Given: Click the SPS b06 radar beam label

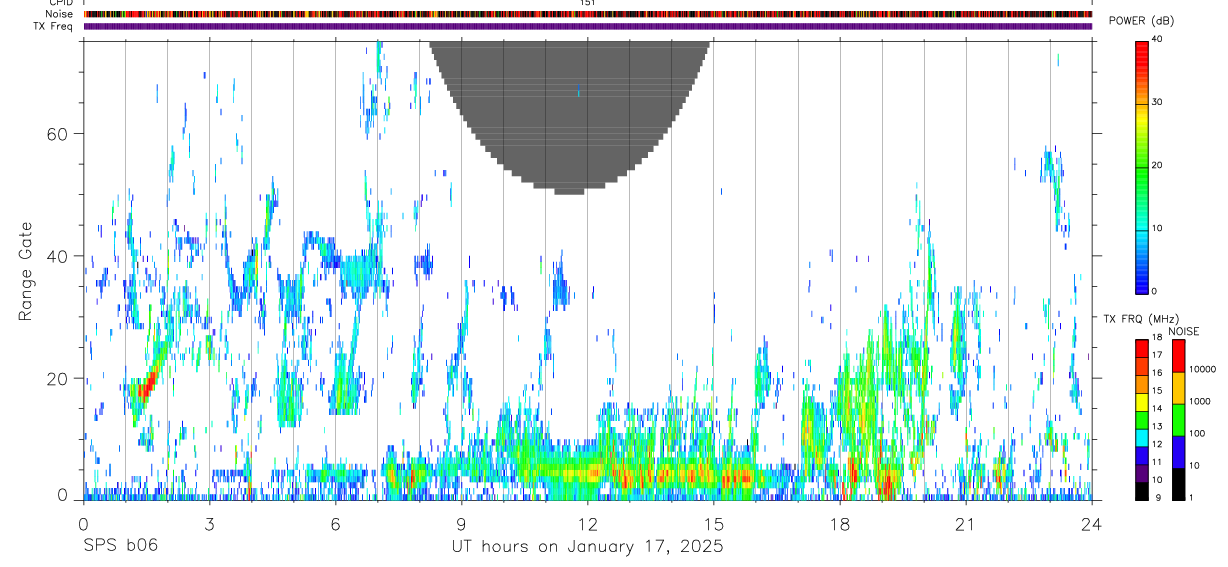Looking at the screenshot, I should click(x=120, y=547).
